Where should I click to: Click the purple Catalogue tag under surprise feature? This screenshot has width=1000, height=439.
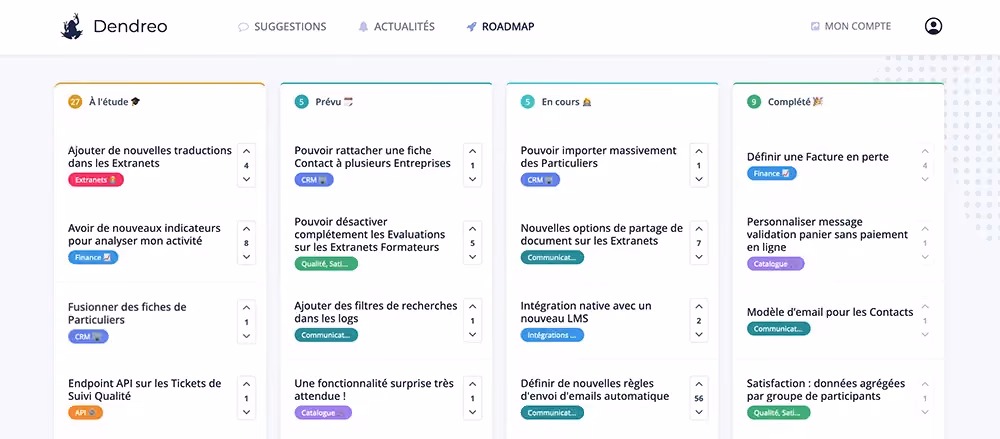click(323, 413)
